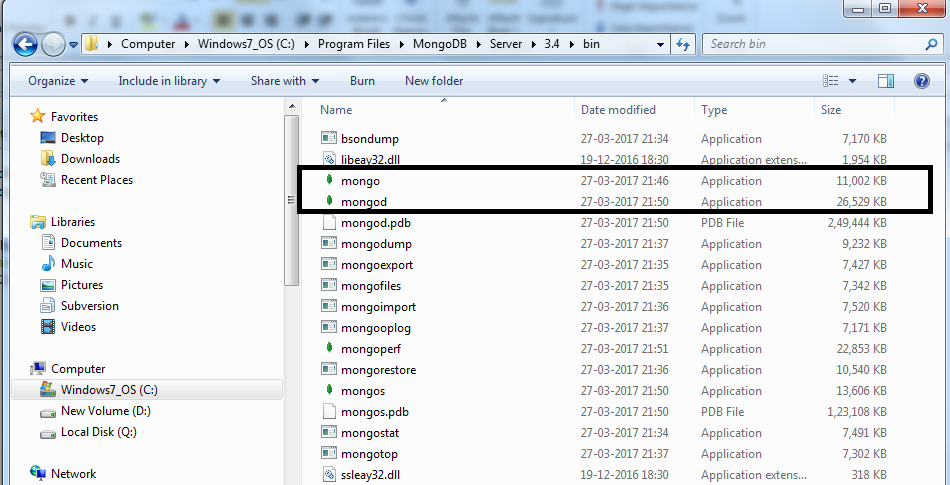Click Computer in the address breadcrumb
The image size is (950, 485).
coord(148,44)
